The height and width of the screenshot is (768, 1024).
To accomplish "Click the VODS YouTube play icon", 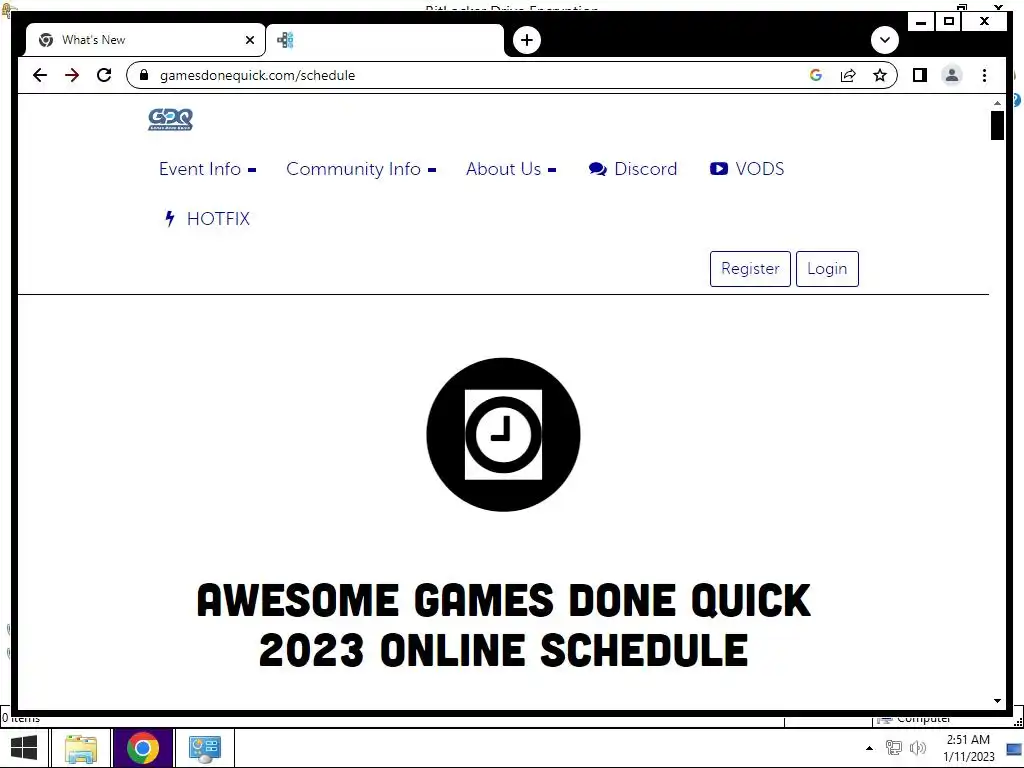I will [718, 168].
